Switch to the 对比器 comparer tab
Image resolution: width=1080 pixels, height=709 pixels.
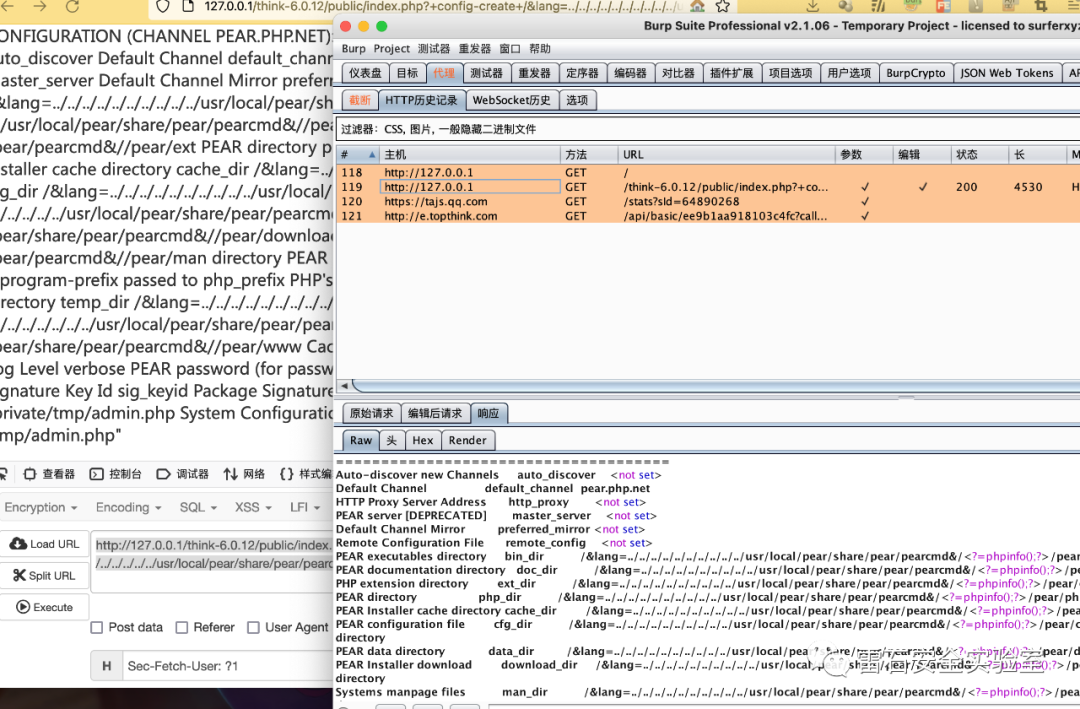coord(678,73)
